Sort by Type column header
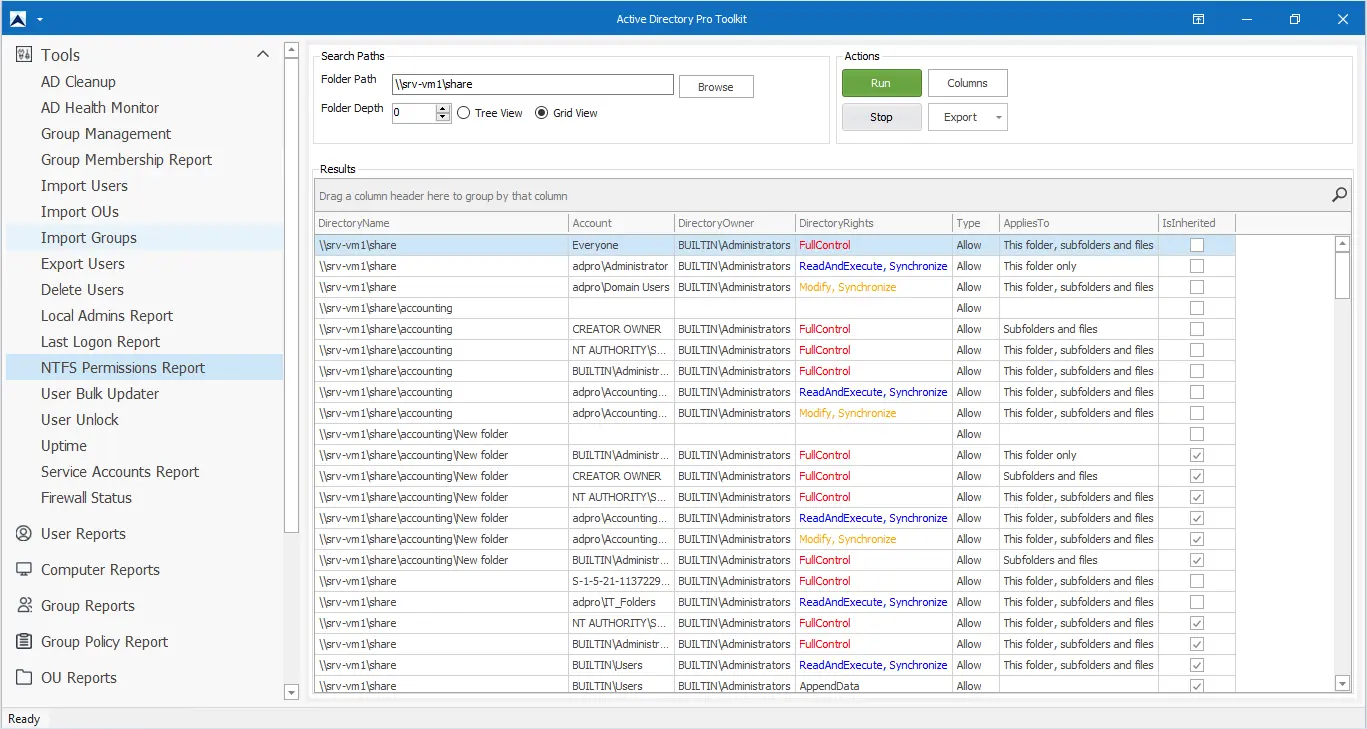The height and width of the screenshot is (729, 1367). pyautogui.click(x=975, y=223)
